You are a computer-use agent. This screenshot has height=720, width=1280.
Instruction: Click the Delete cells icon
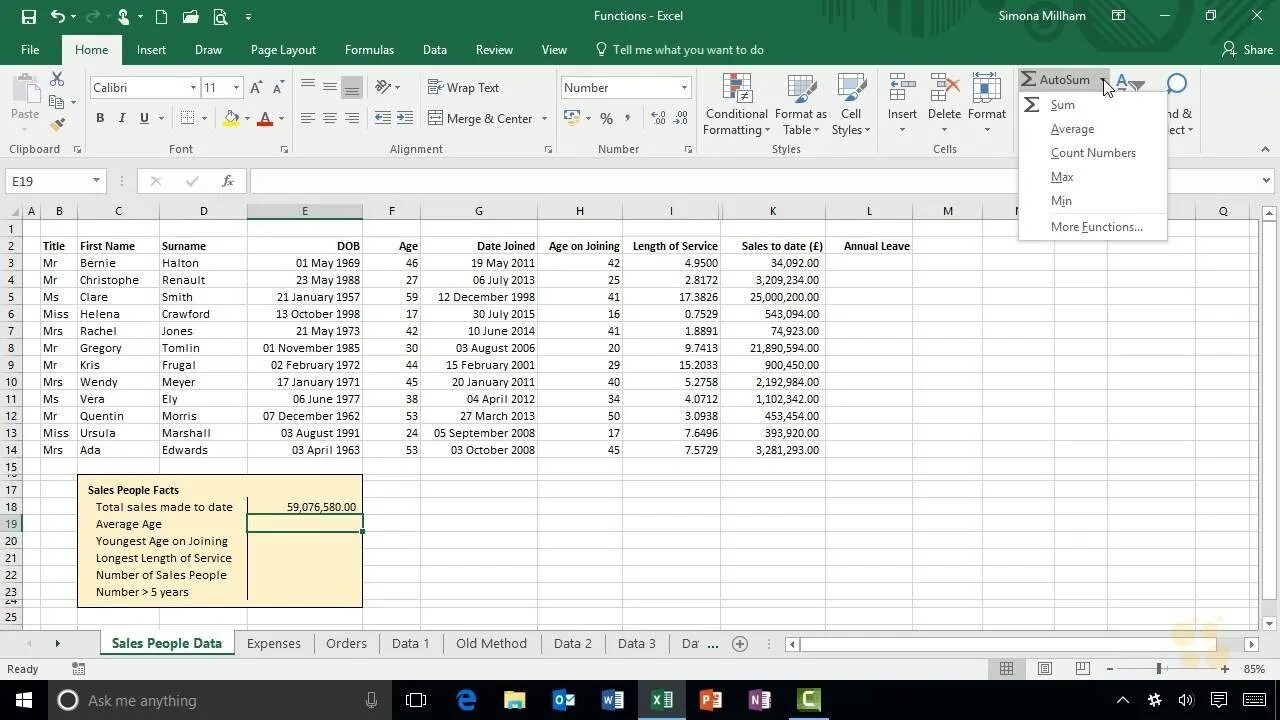945,90
